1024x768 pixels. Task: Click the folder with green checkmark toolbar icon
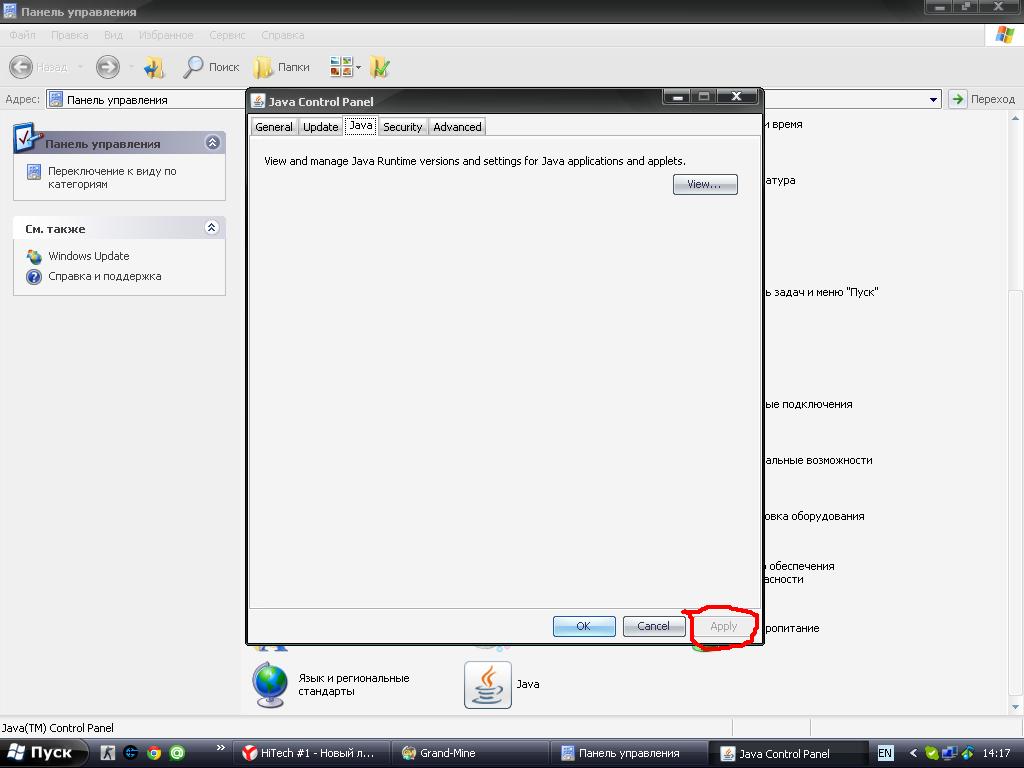click(x=379, y=67)
